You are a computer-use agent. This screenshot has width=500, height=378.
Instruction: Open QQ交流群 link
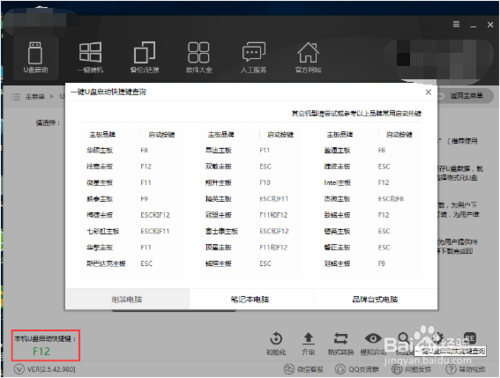pyautogui.click(x=357, y=369)
